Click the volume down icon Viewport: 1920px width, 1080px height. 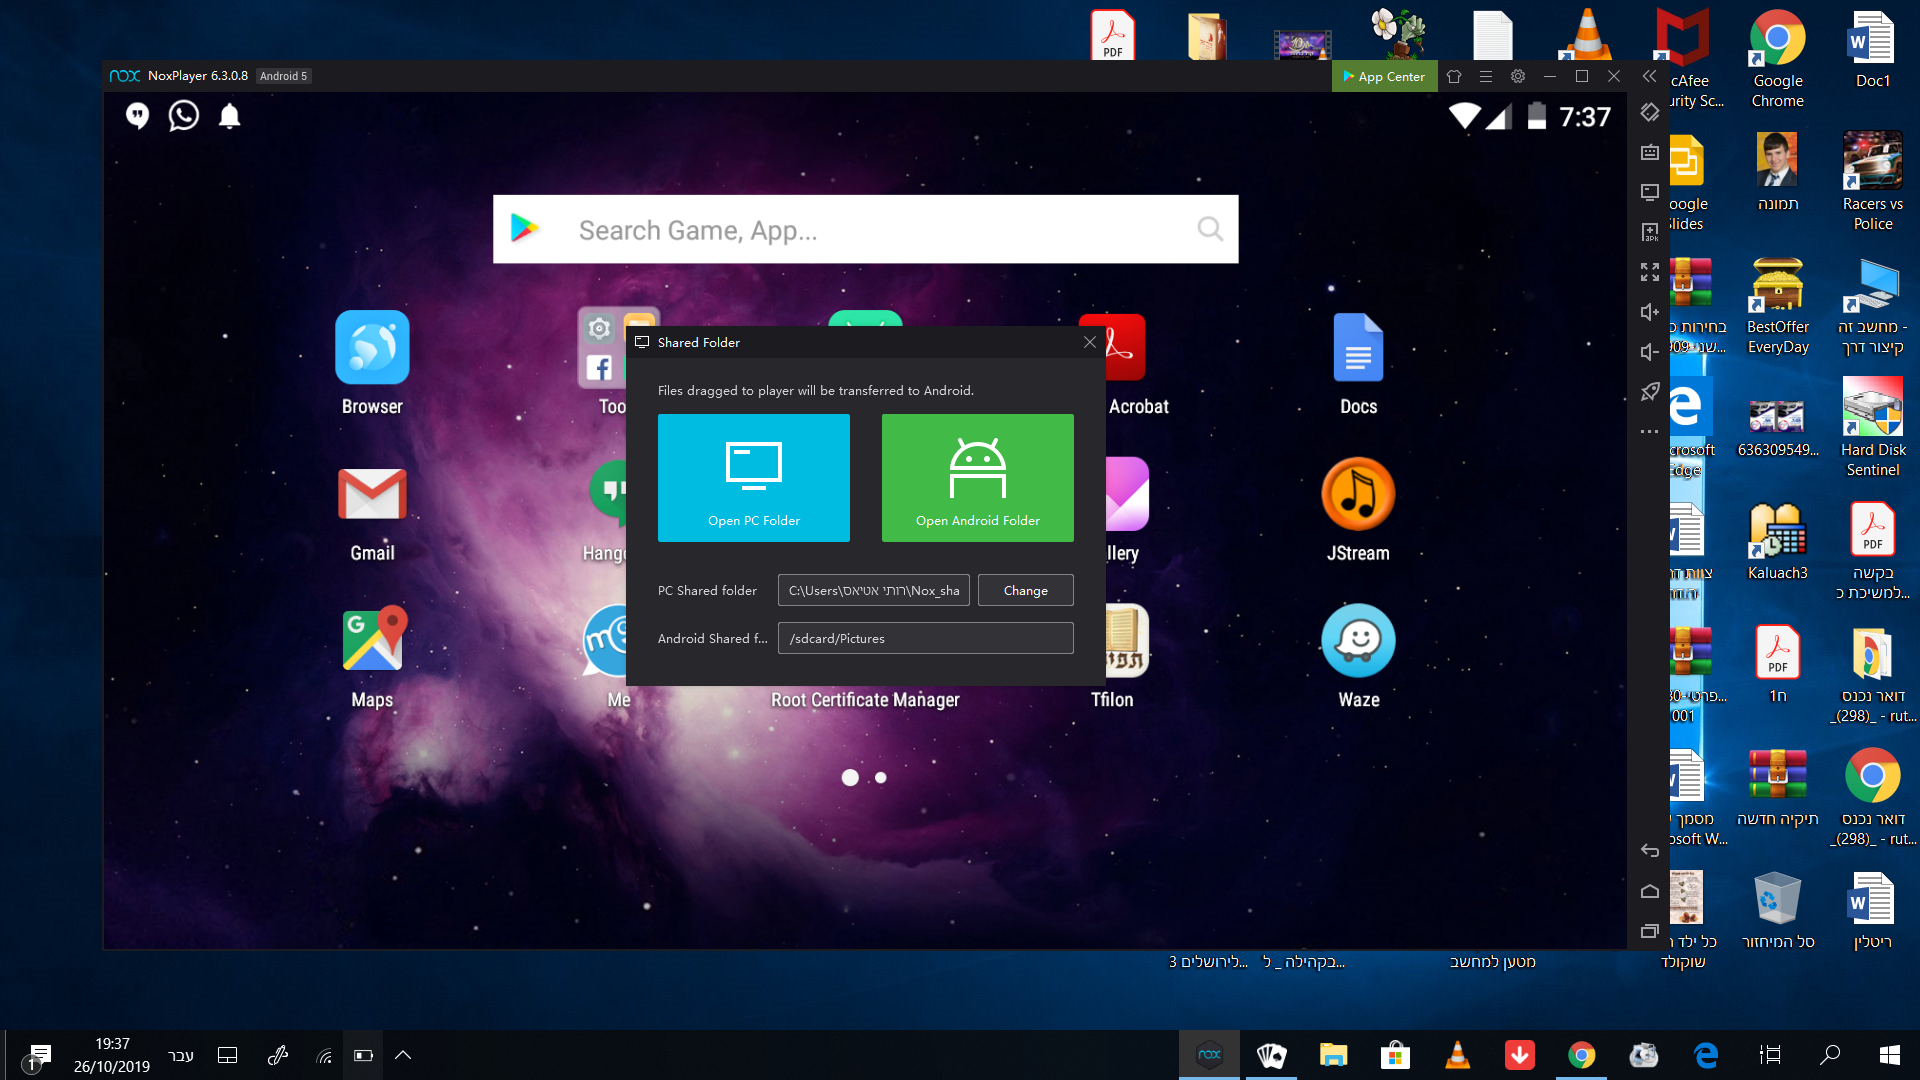pos(1650,352)
